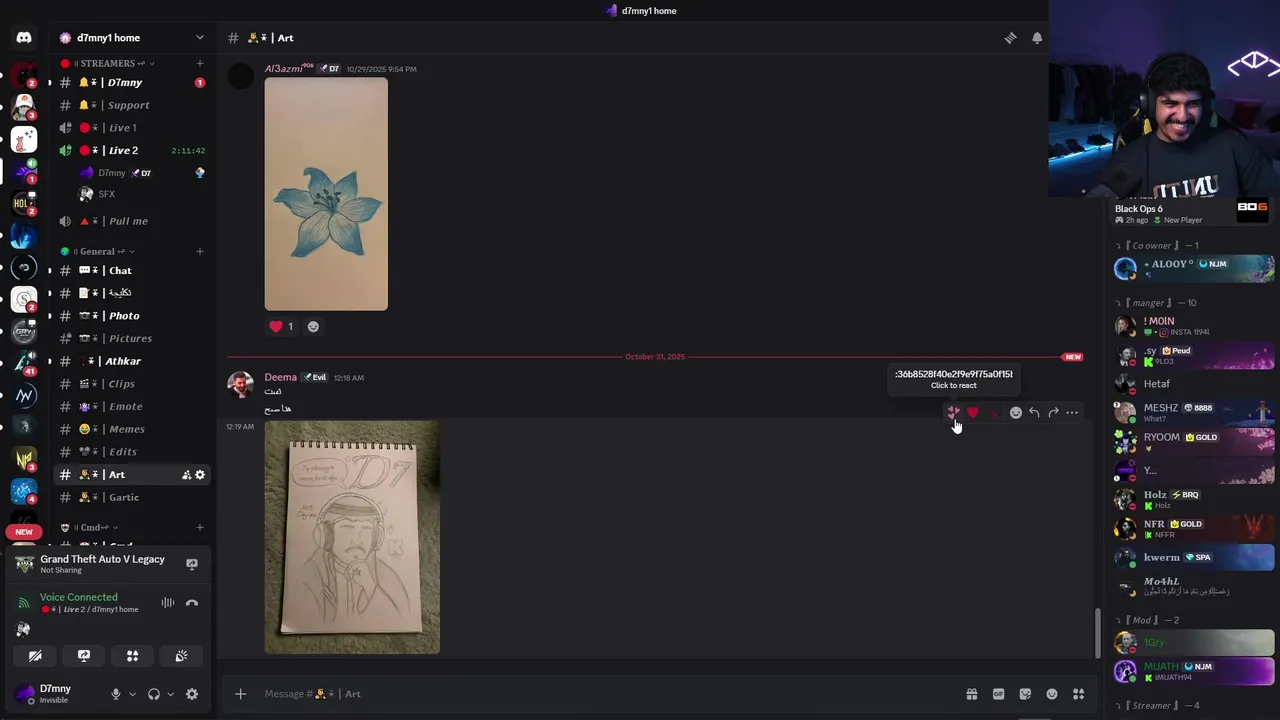Open the Gartic channel

(132, 497)
